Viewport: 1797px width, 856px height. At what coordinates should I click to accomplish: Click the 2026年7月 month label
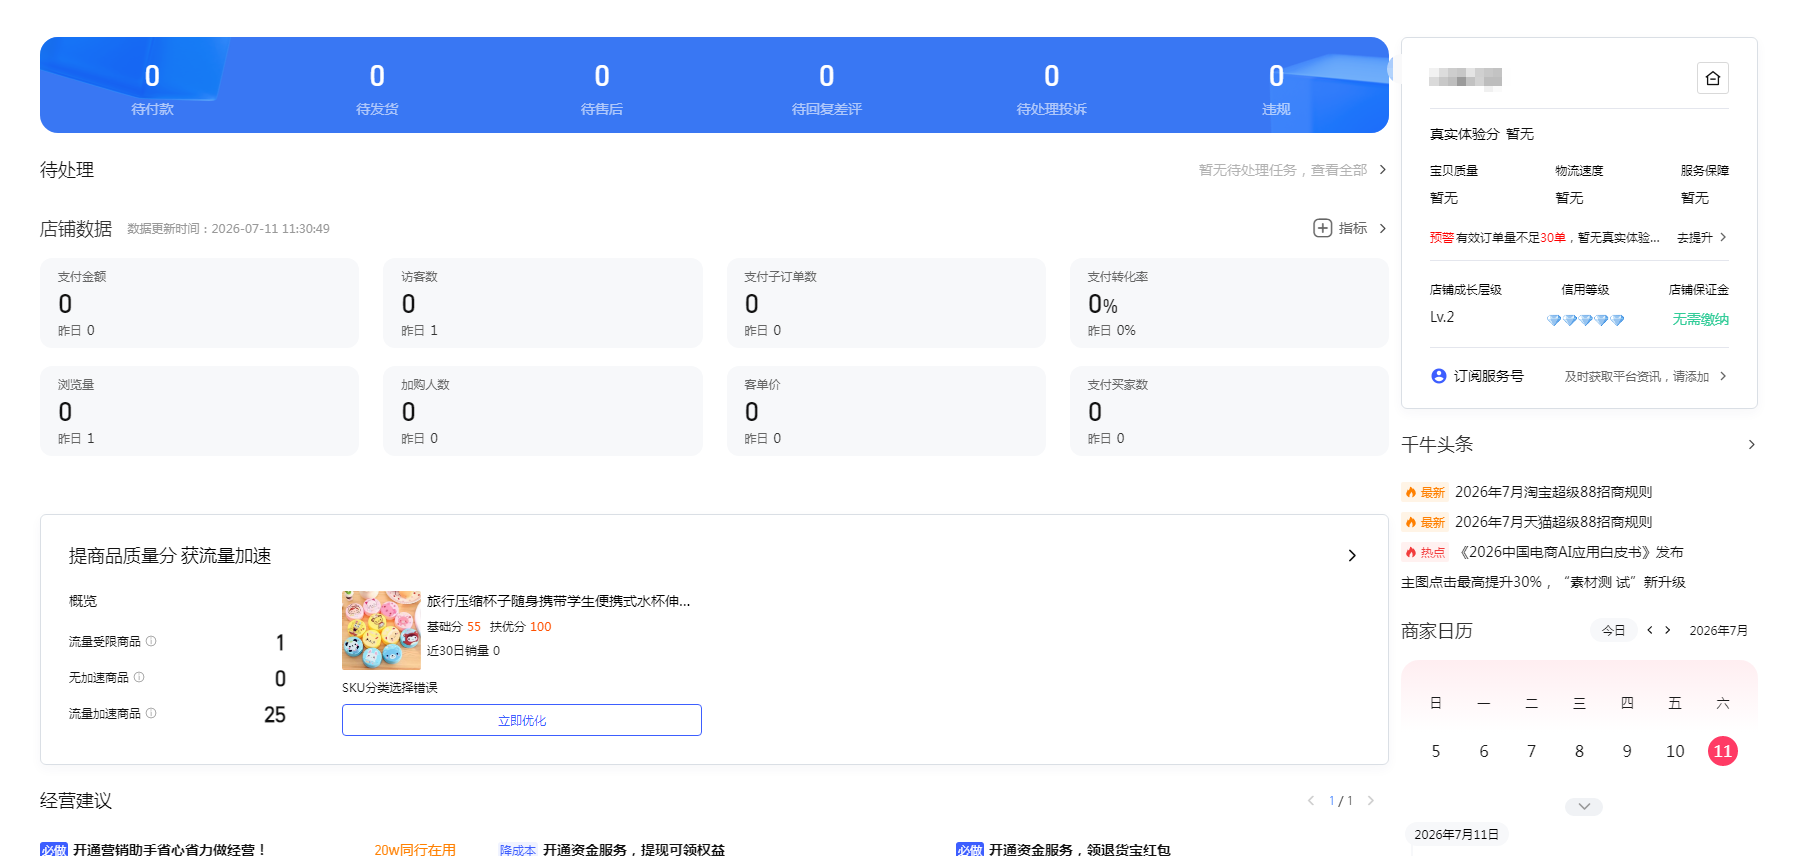click(x=1719, y=630)
